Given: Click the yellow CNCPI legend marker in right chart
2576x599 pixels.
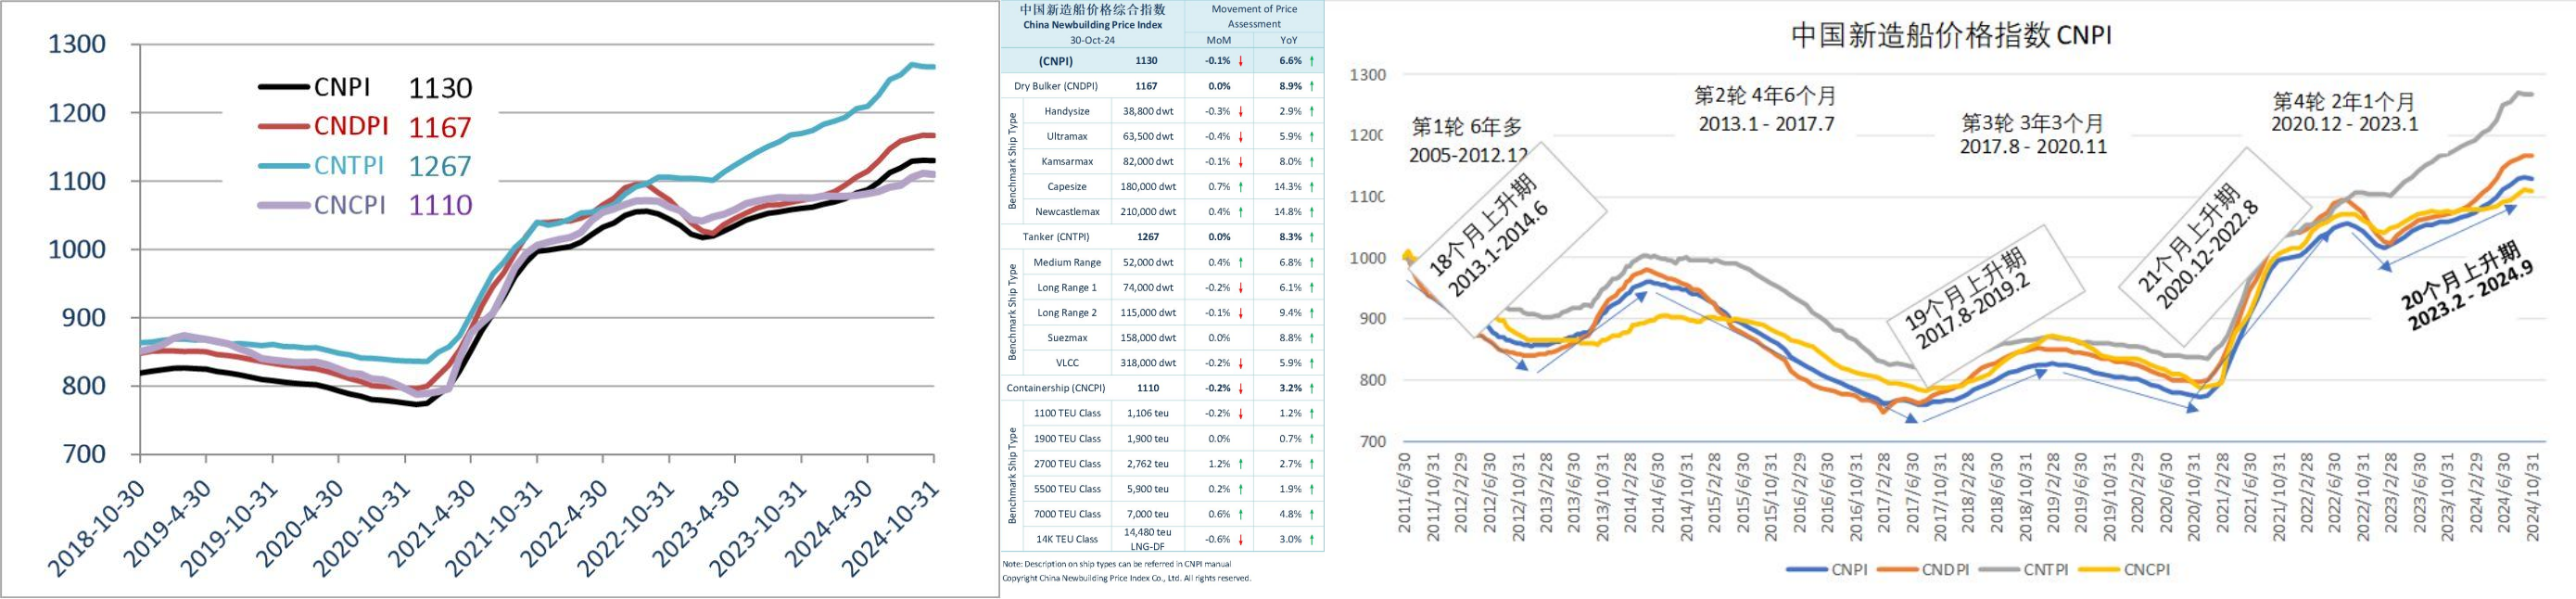Looking at the screenshot, I should [x=2100, y=570].
